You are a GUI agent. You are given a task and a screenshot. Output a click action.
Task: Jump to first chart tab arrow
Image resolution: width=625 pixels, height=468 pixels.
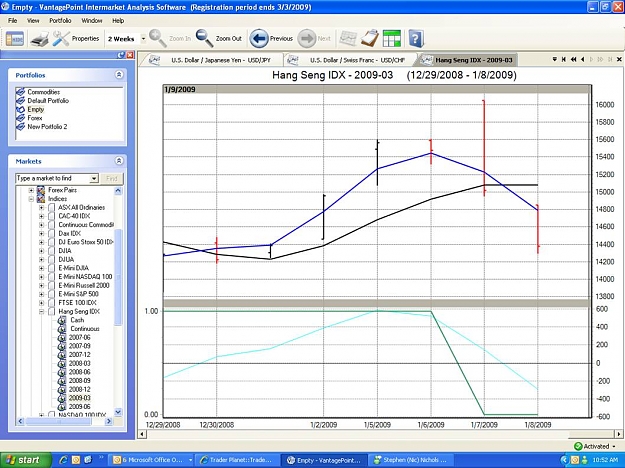click(x=564, y=59)
